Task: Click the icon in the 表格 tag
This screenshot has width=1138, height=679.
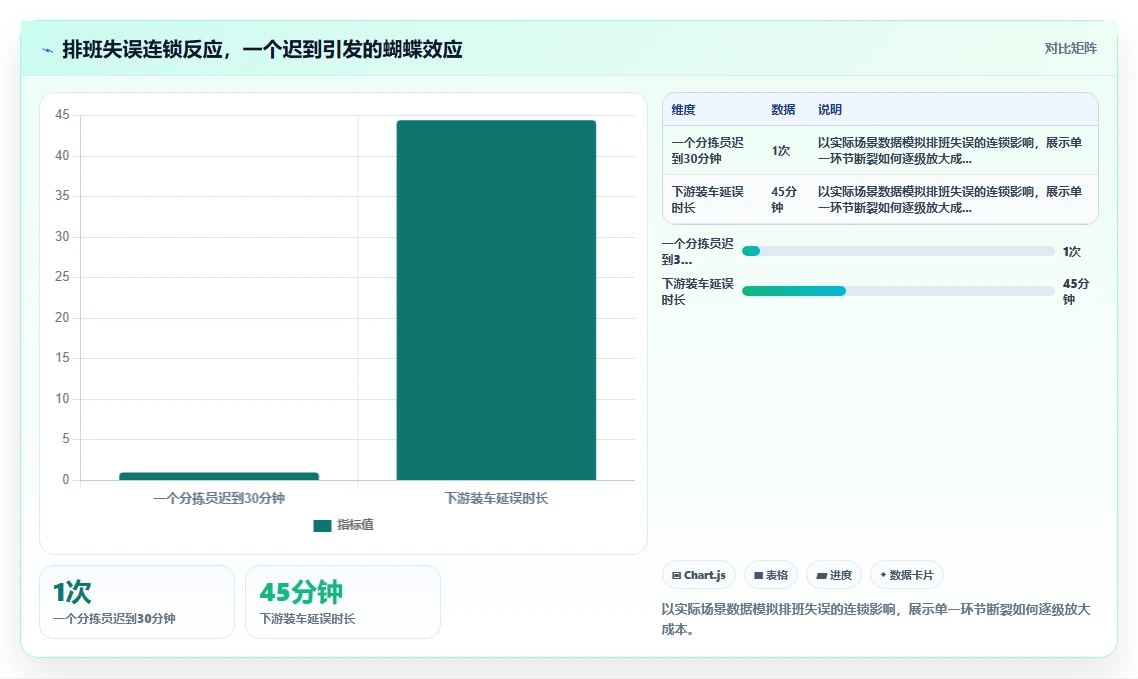Action: (x=758, y=575)
